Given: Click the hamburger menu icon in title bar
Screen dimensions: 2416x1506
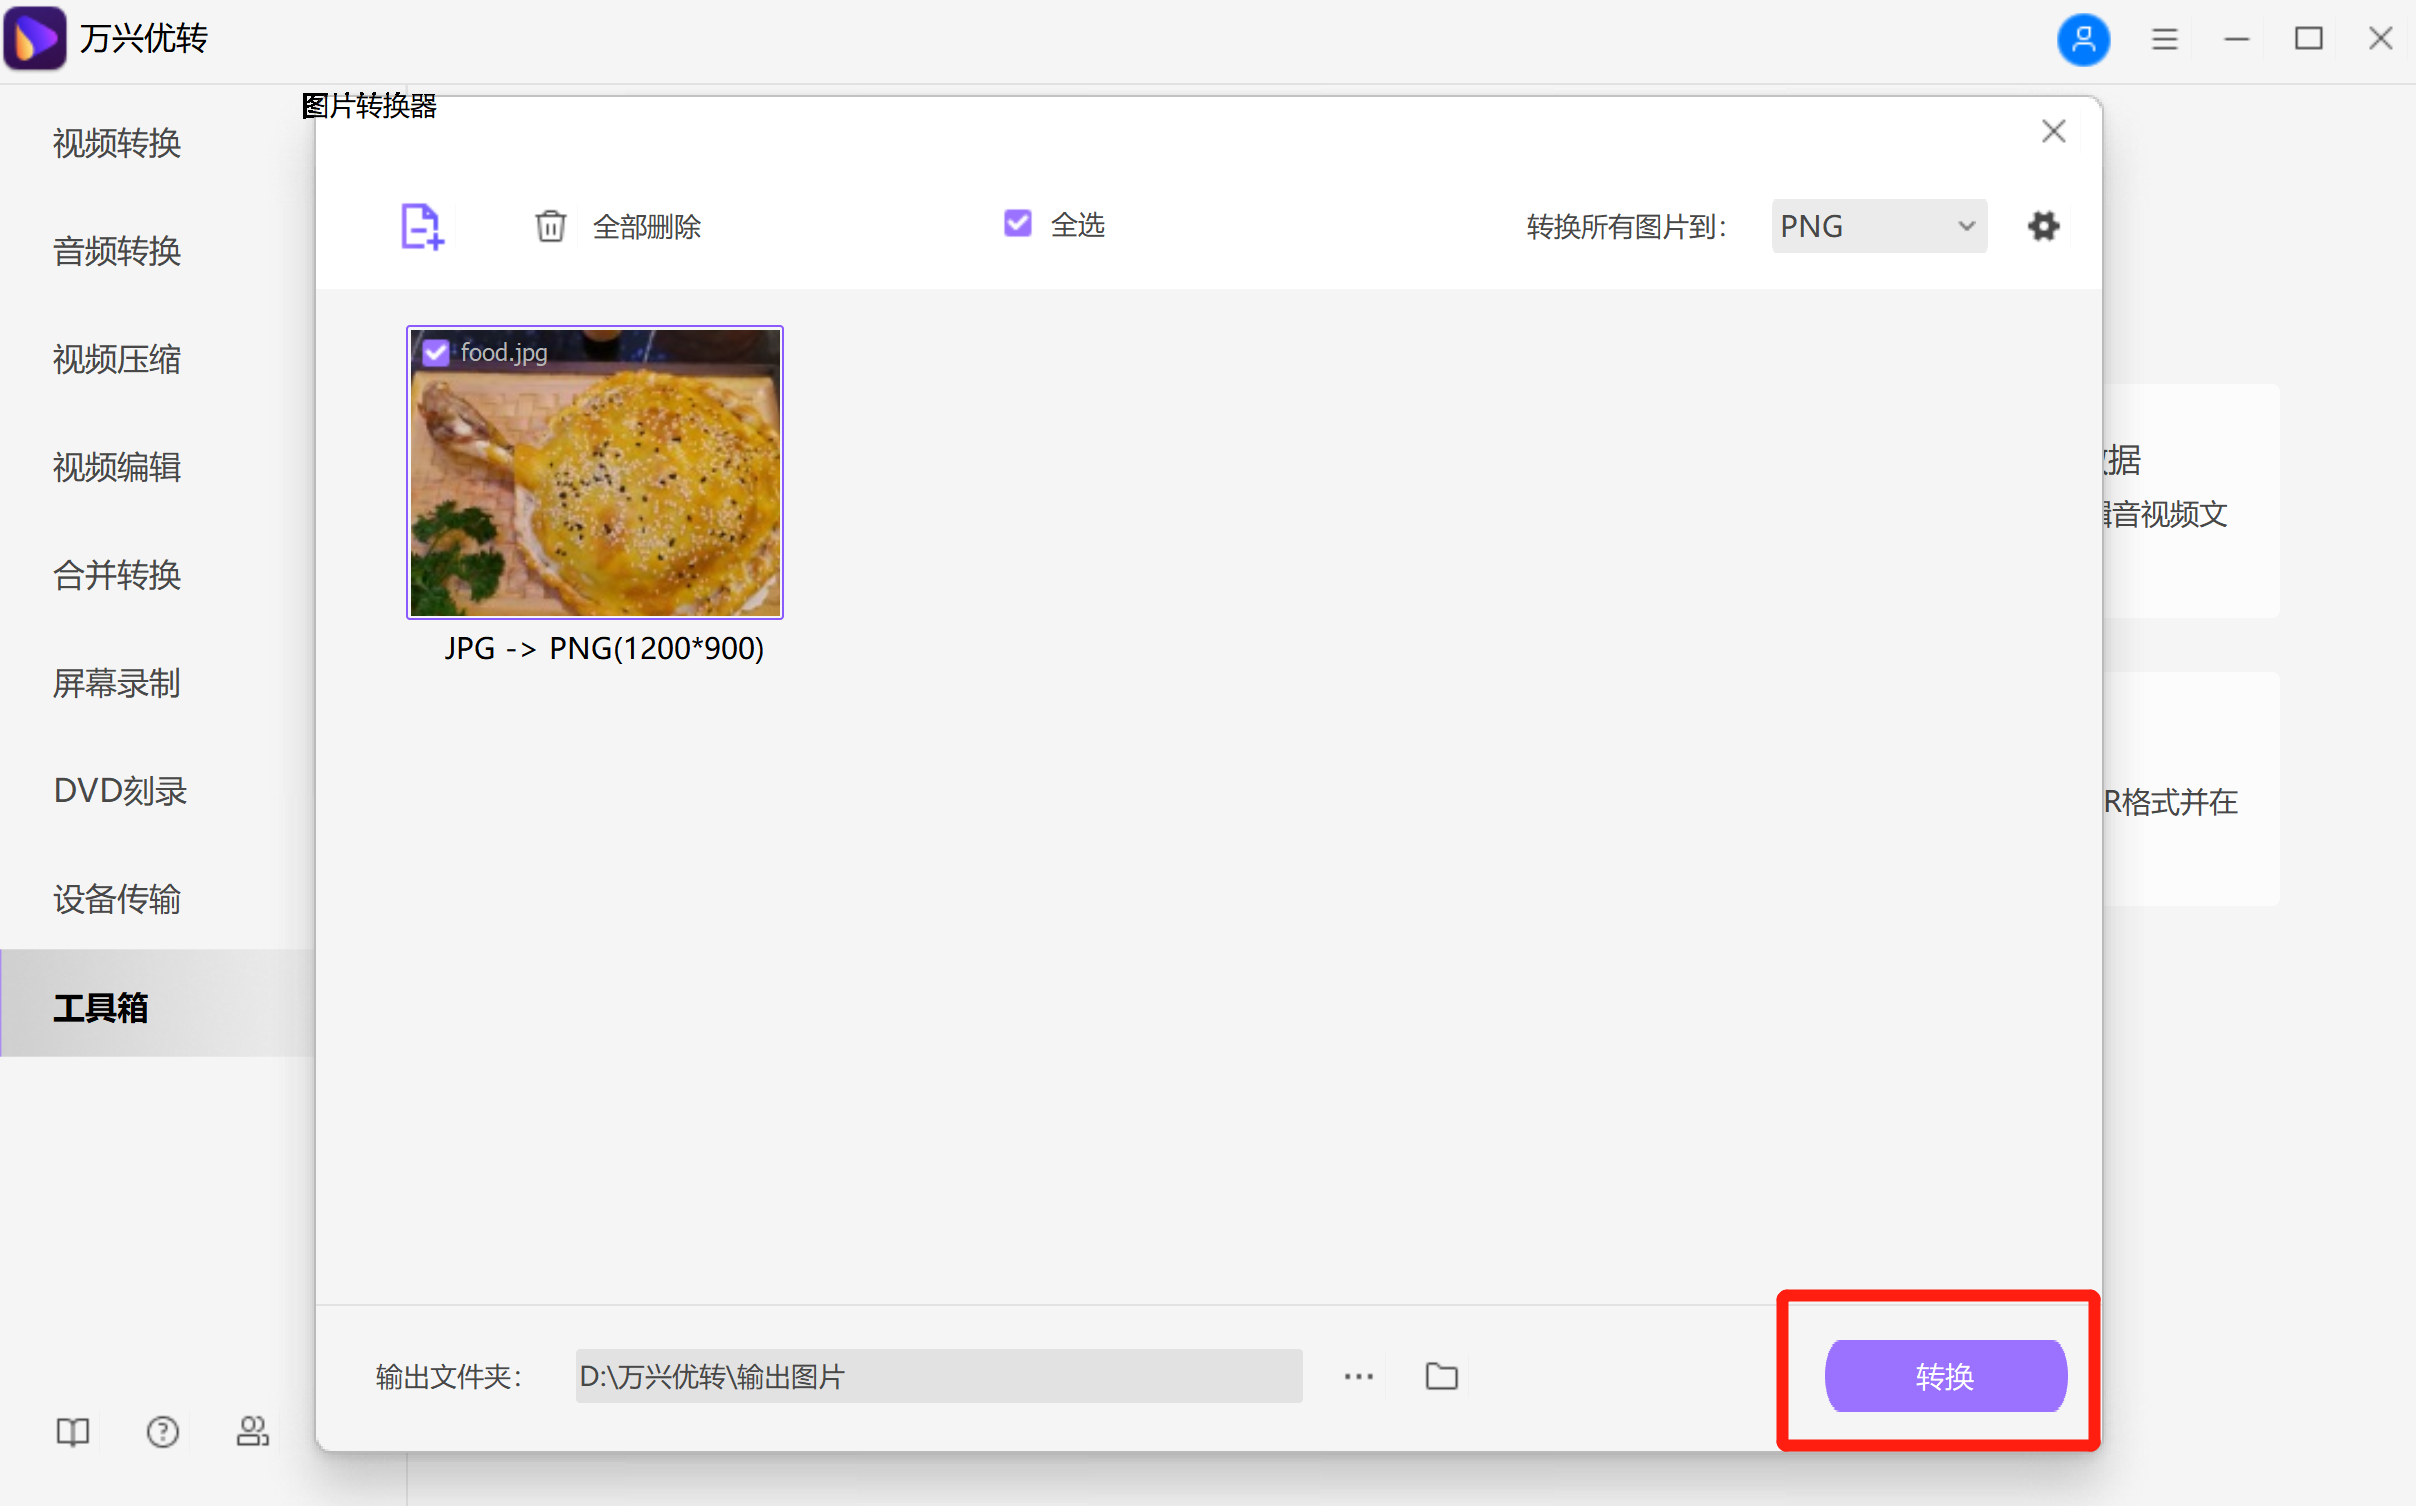Looking at the screenshot, I should [x=2163, y=39].
